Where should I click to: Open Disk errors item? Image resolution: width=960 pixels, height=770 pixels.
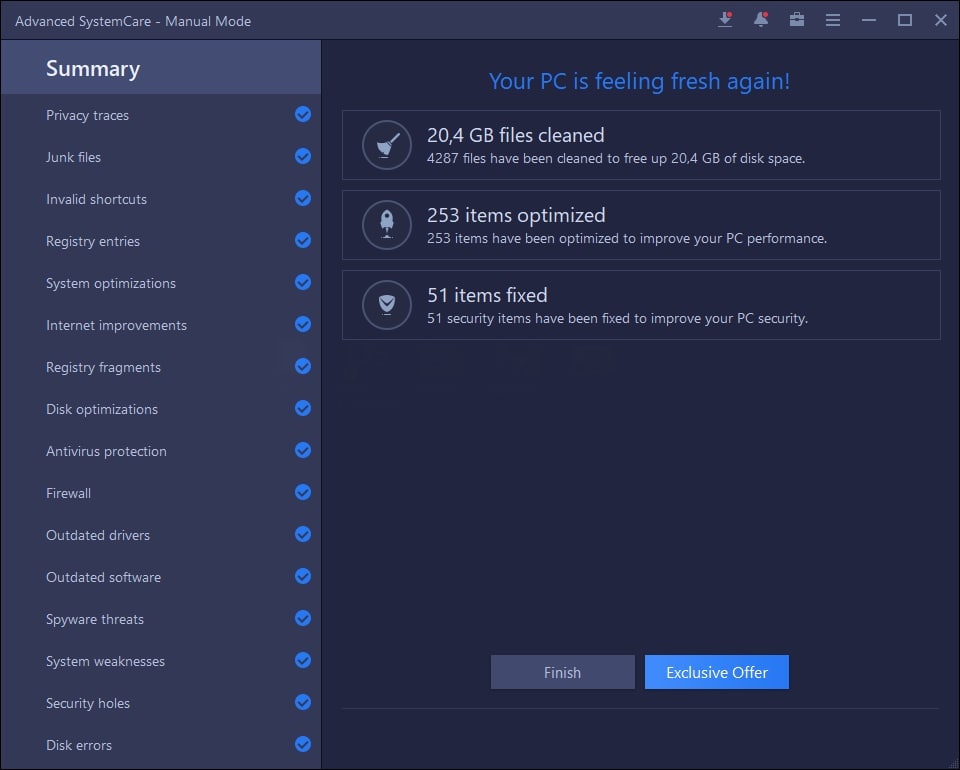click(161, 745)
